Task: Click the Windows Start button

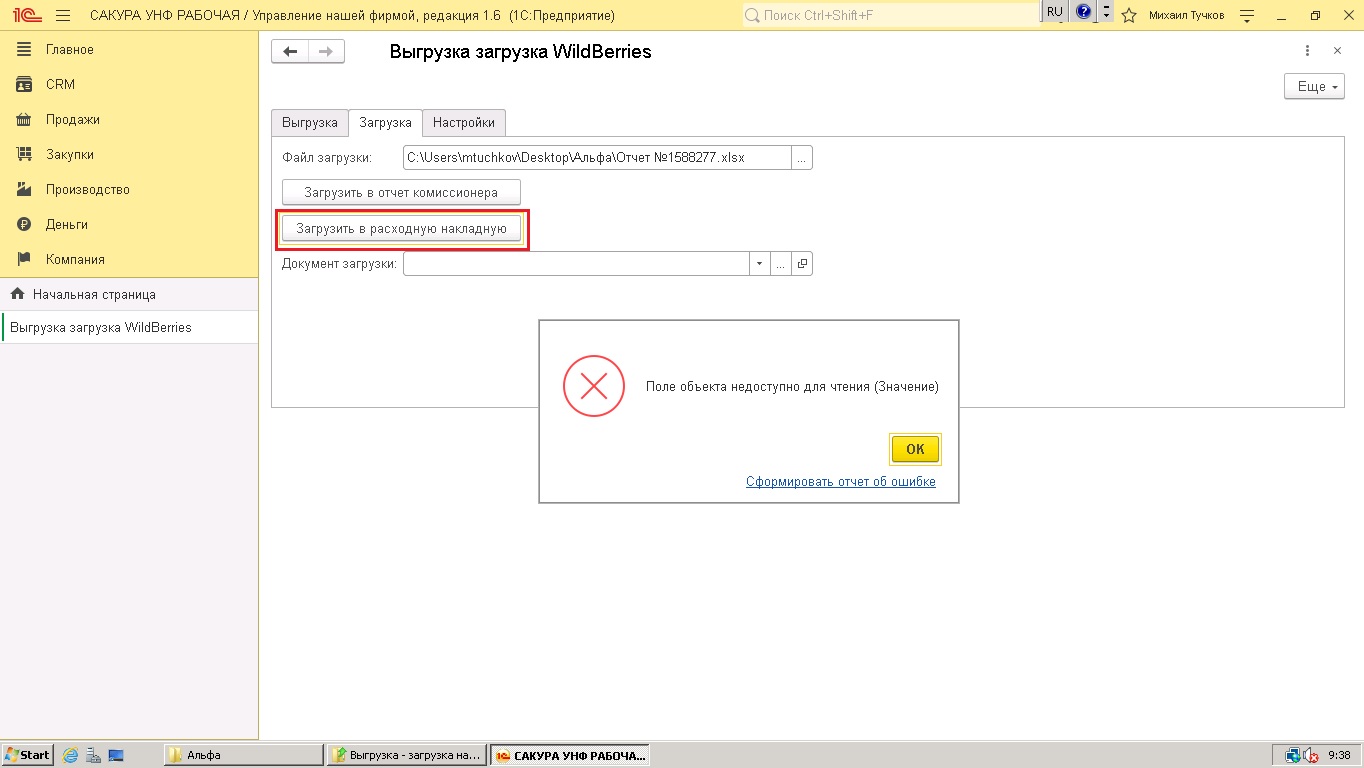Action: (27, 755)
